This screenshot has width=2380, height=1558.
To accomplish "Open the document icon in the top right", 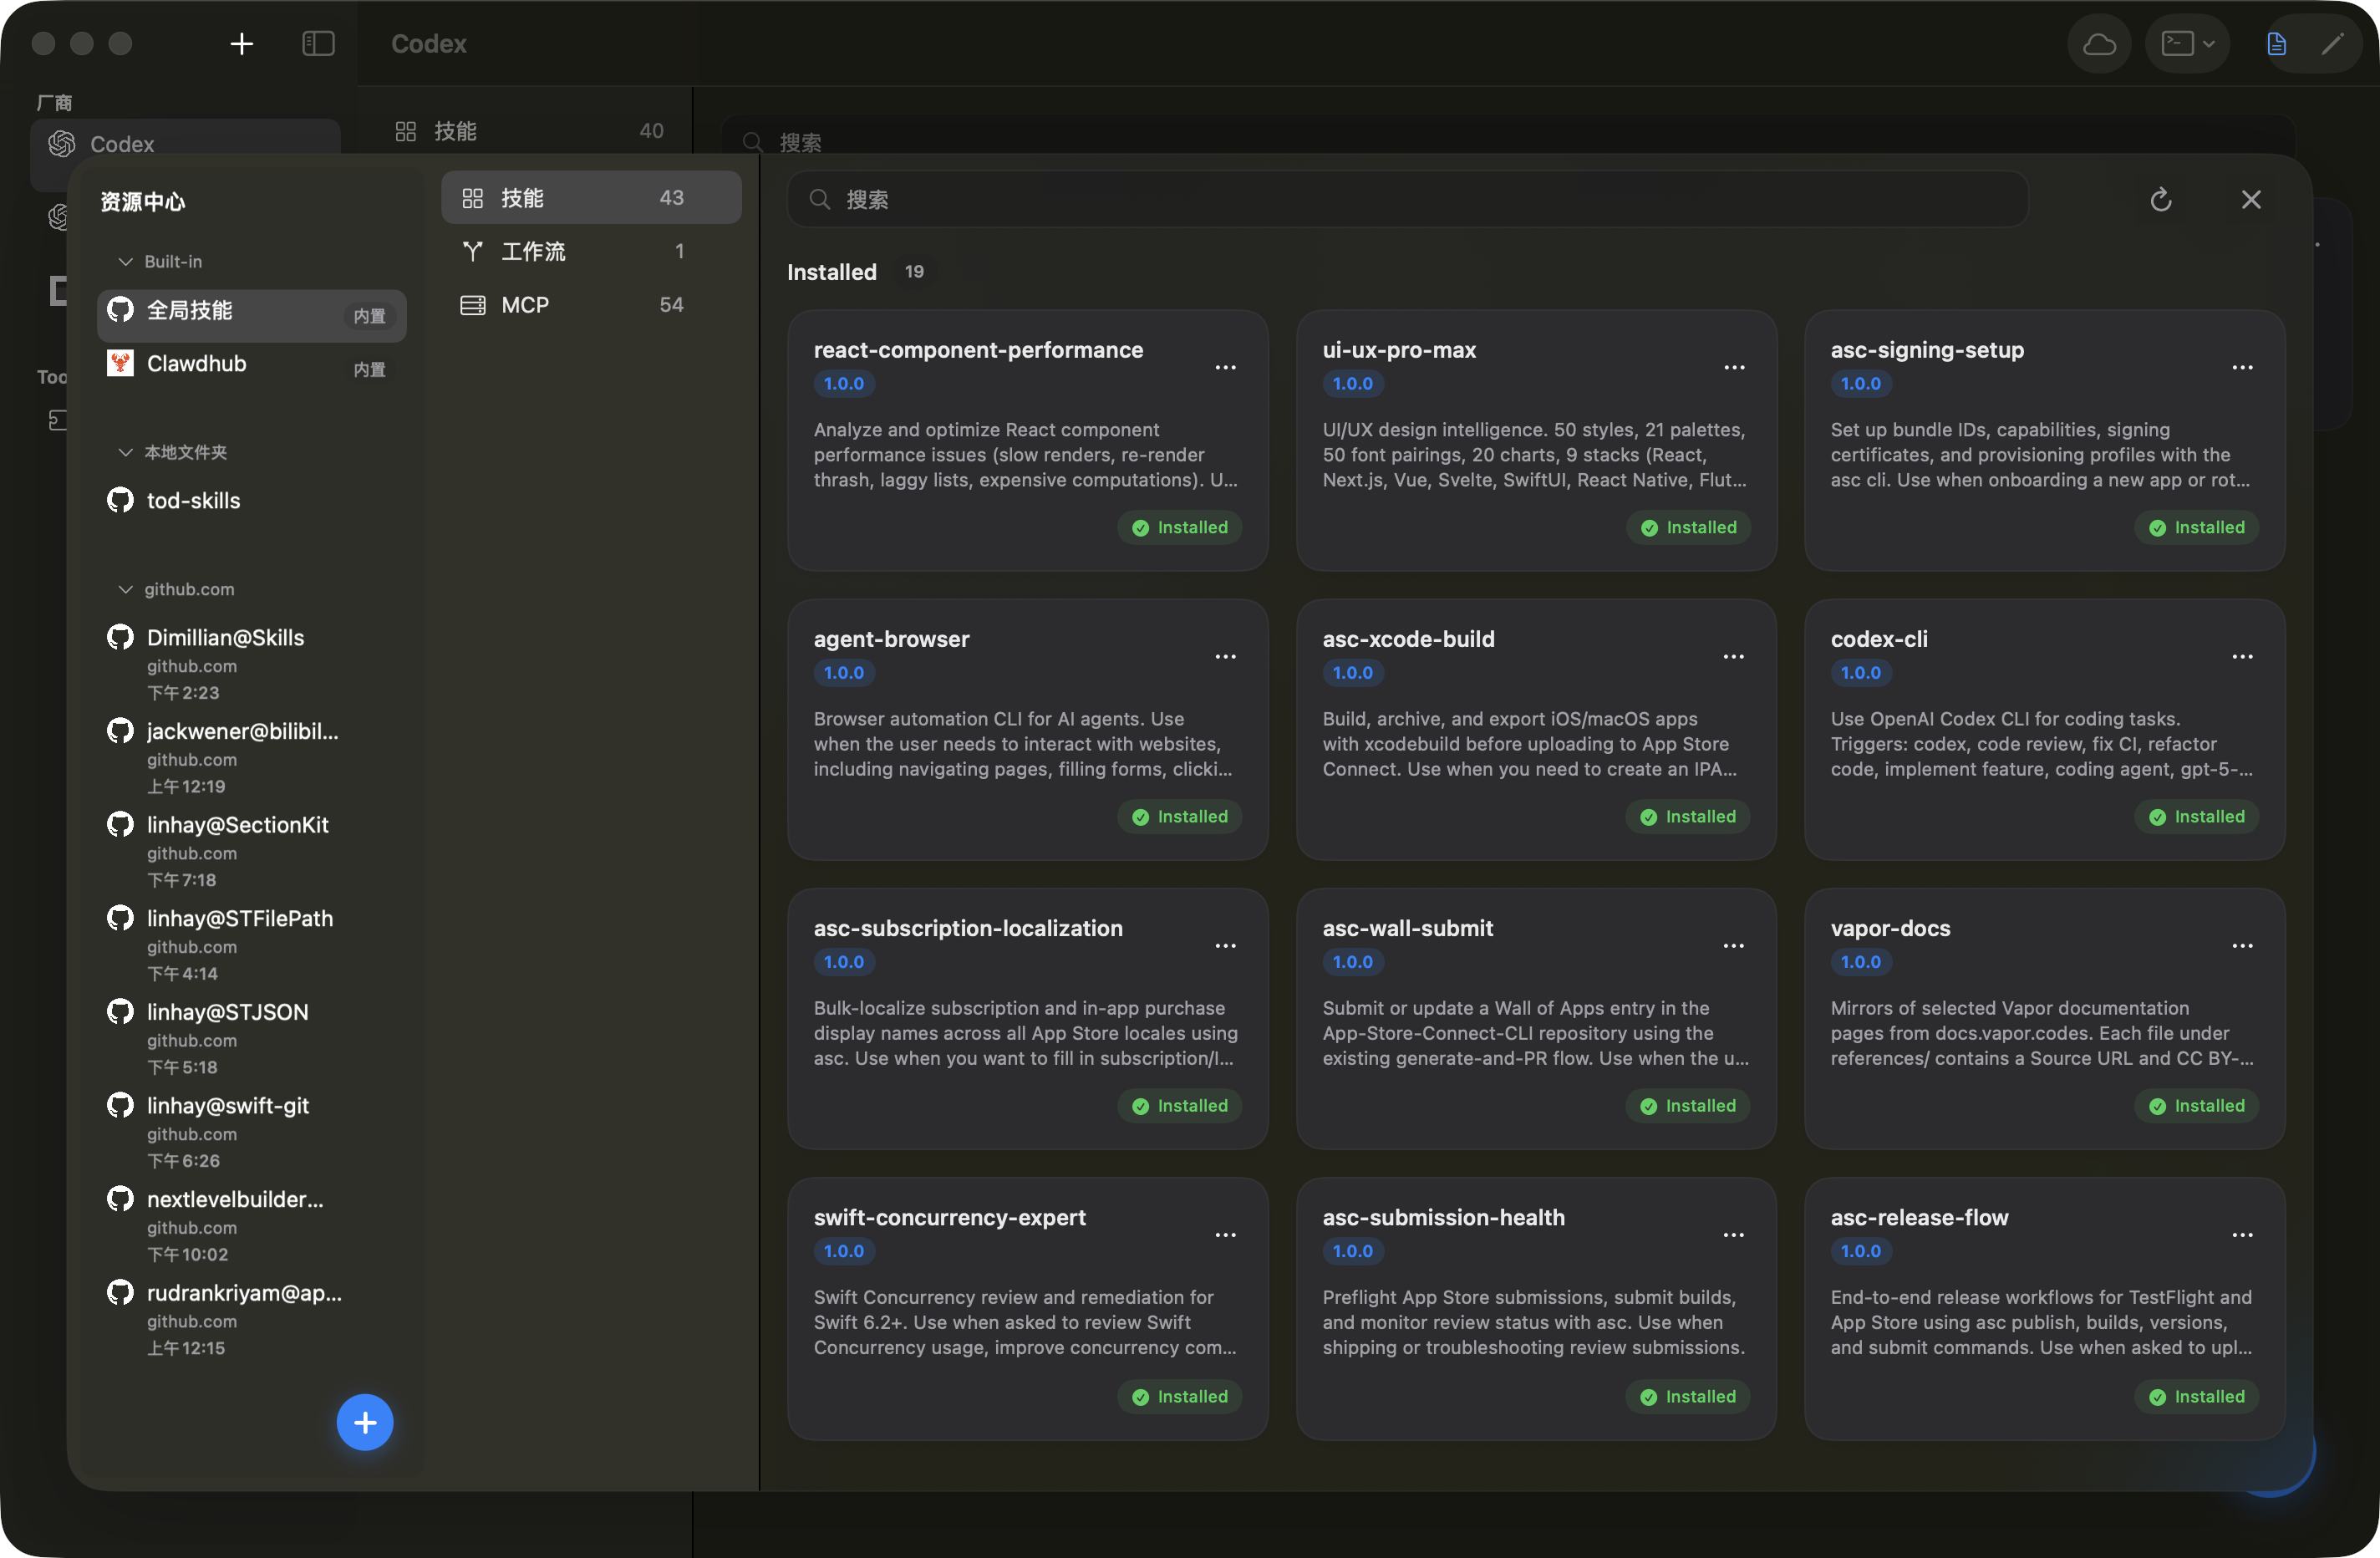I will pyautogui.click(x=2276, y=44).
